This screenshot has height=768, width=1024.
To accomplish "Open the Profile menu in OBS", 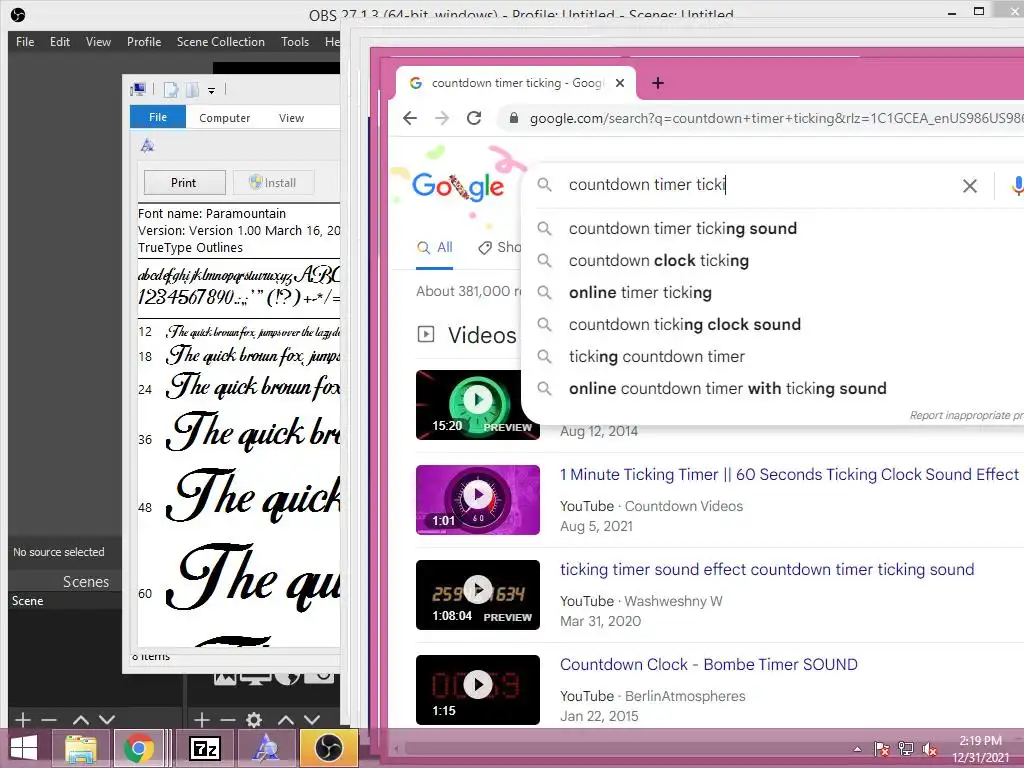I will (x=144, y=42).
